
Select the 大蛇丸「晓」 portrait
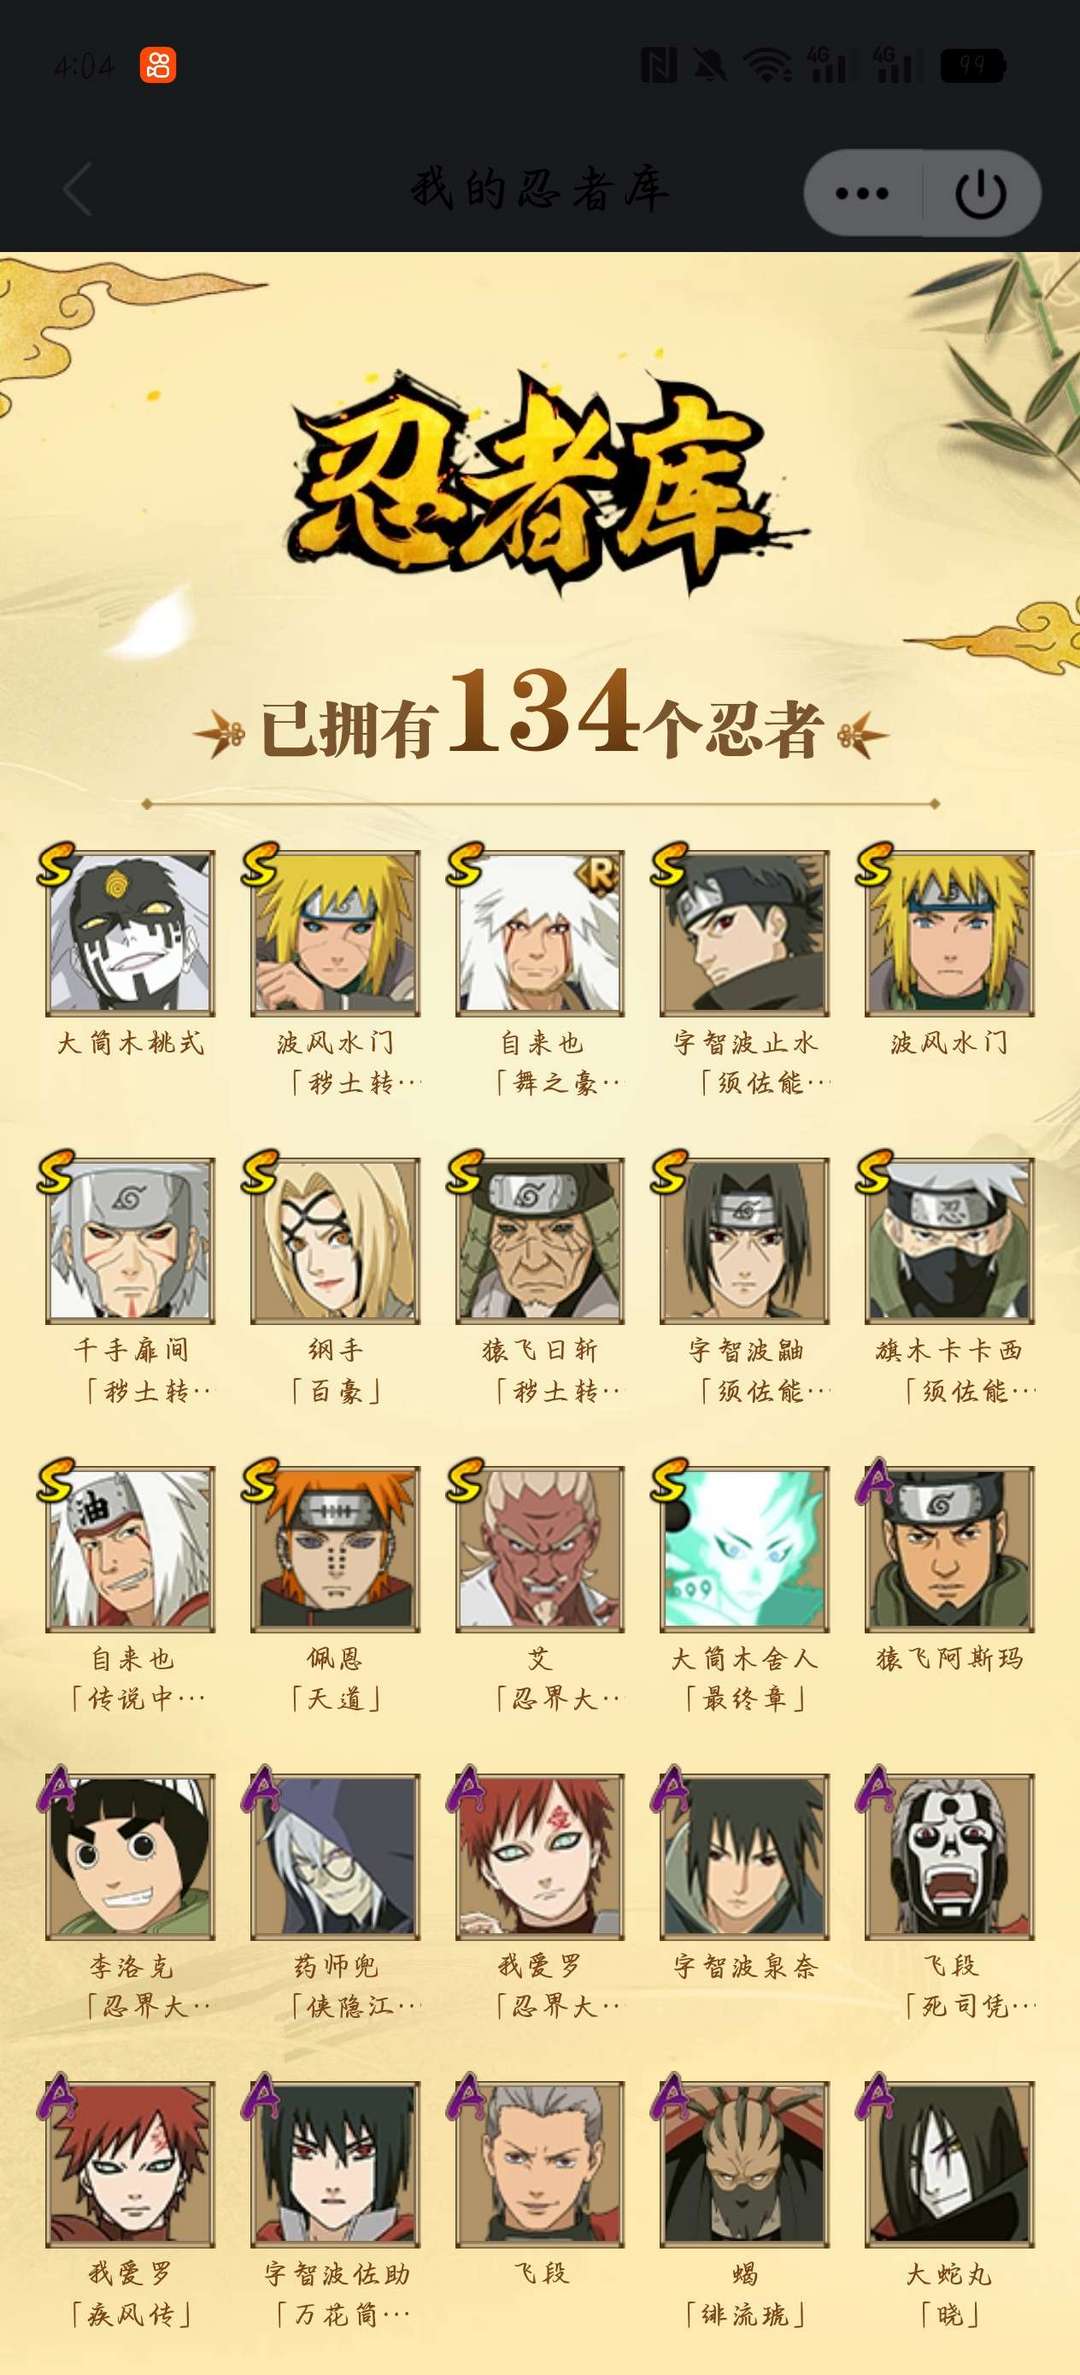(950, 2164)
